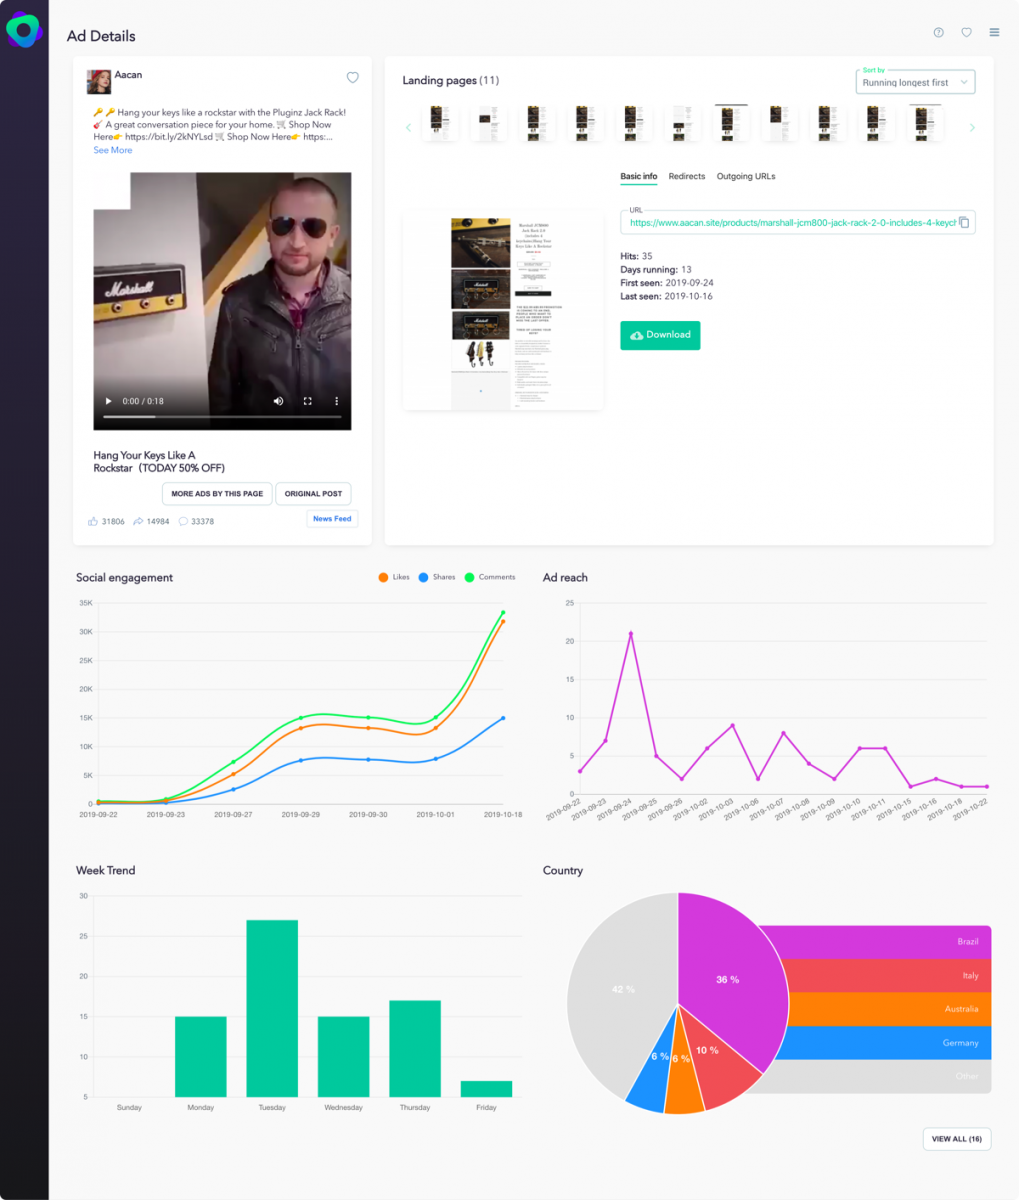This screenshot has width=1019, height=1200.
Task: Open the video more options menu
Action: pyautogui.click(x=336, y=401)
